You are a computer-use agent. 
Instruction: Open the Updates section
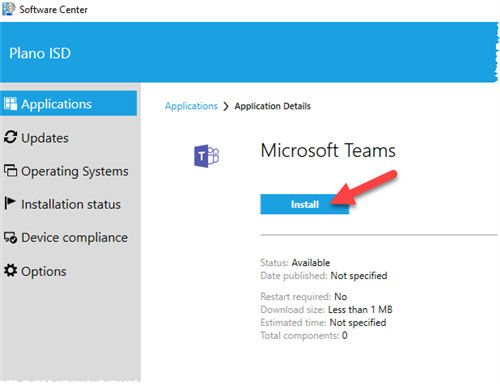click(x=45, y=138)
